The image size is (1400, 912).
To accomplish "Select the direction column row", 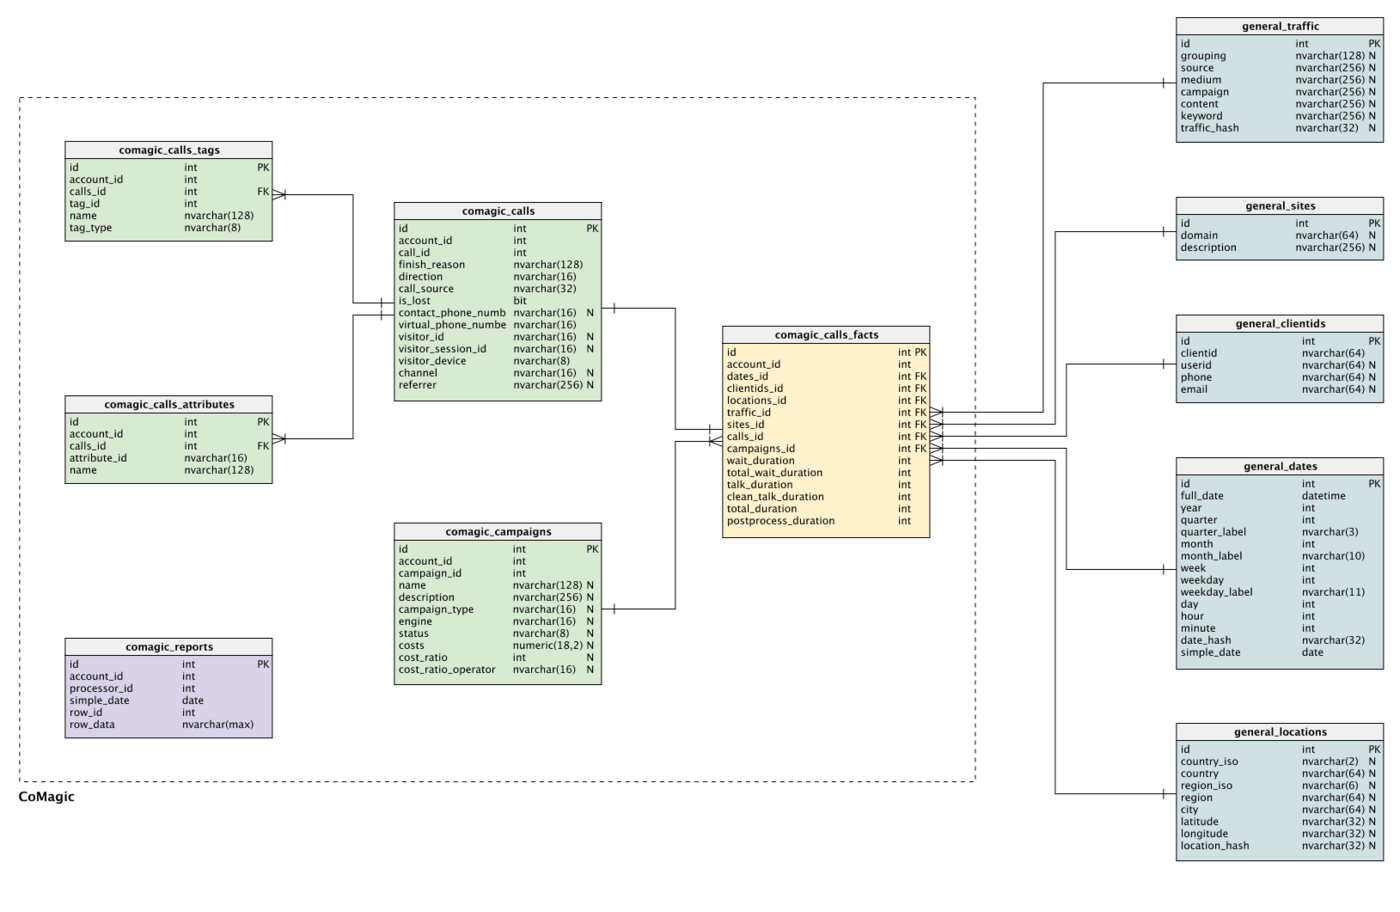I will tap(498, 277).
